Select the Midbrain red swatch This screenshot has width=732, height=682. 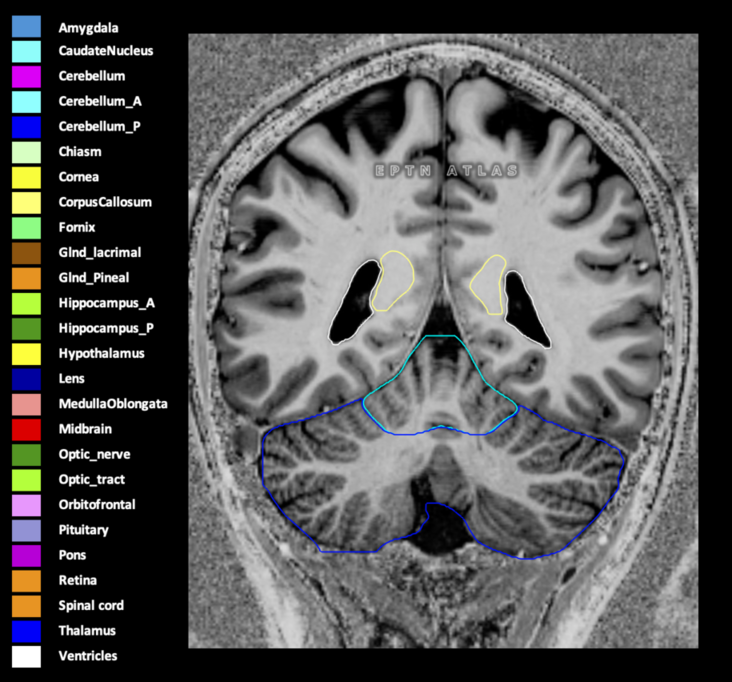26,430
